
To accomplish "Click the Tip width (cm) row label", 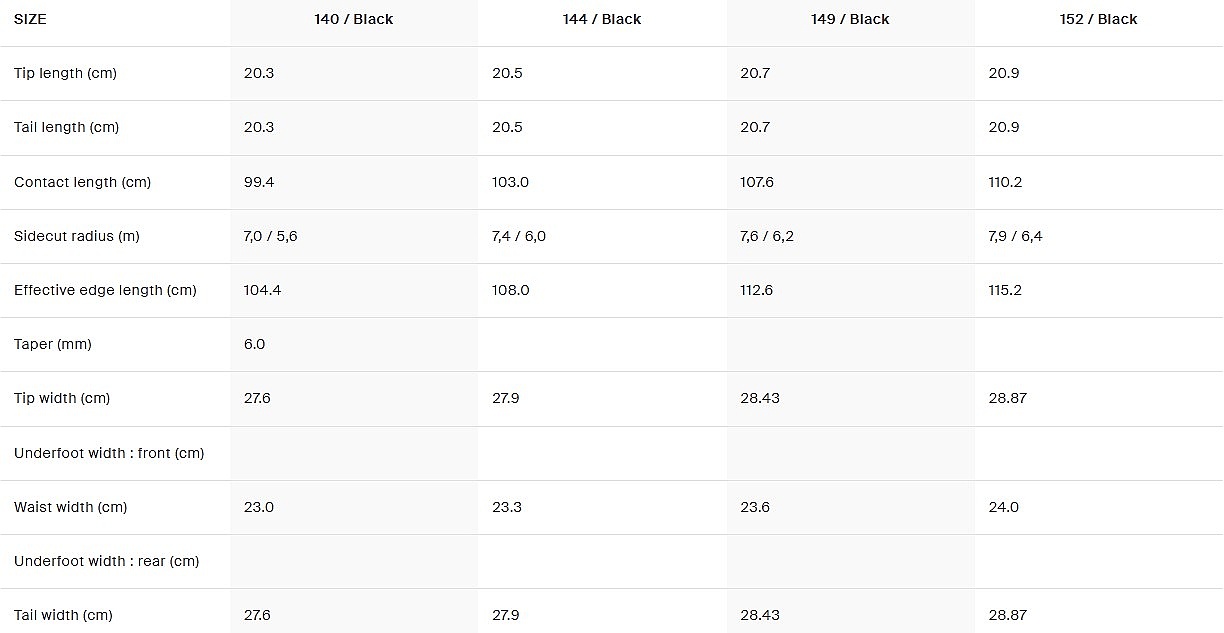I will click(x=62, y=398).
